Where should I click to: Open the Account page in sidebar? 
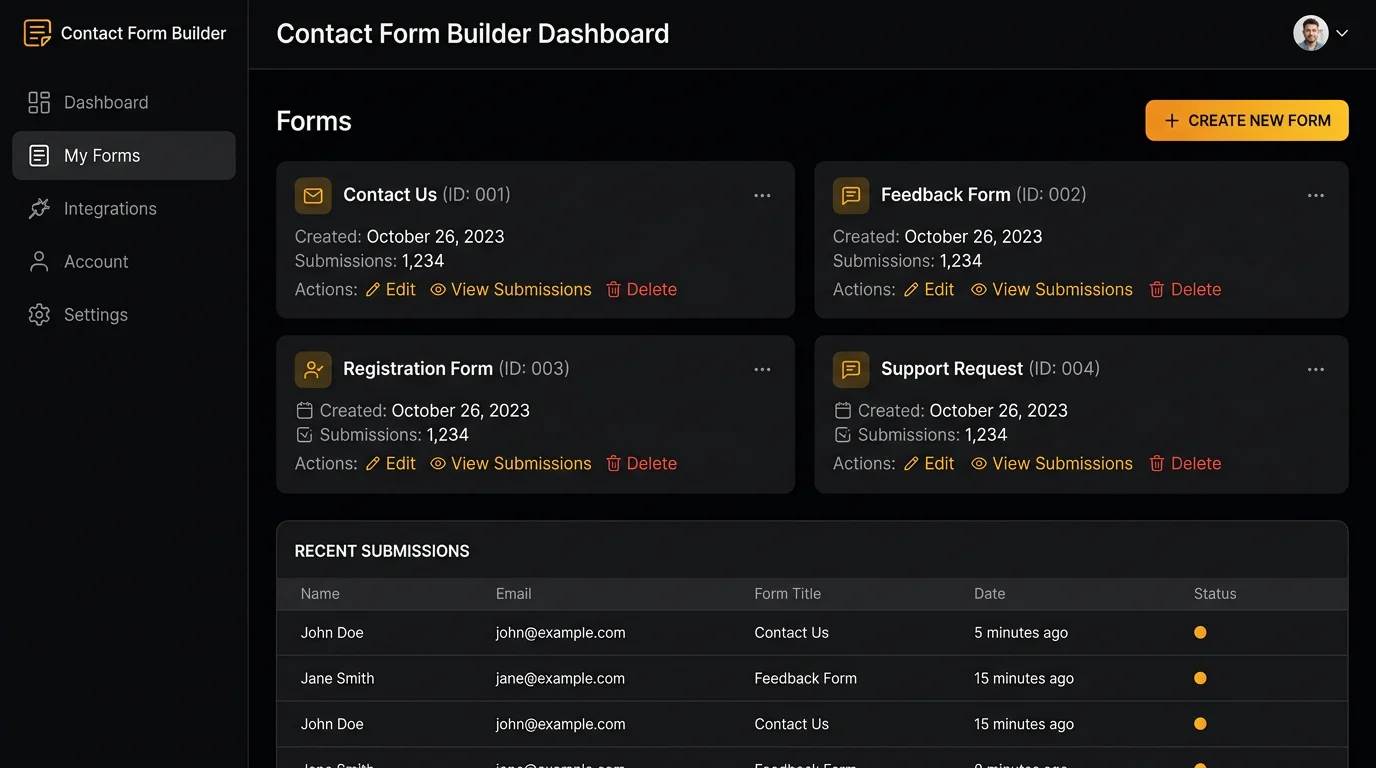click(124, 261)
